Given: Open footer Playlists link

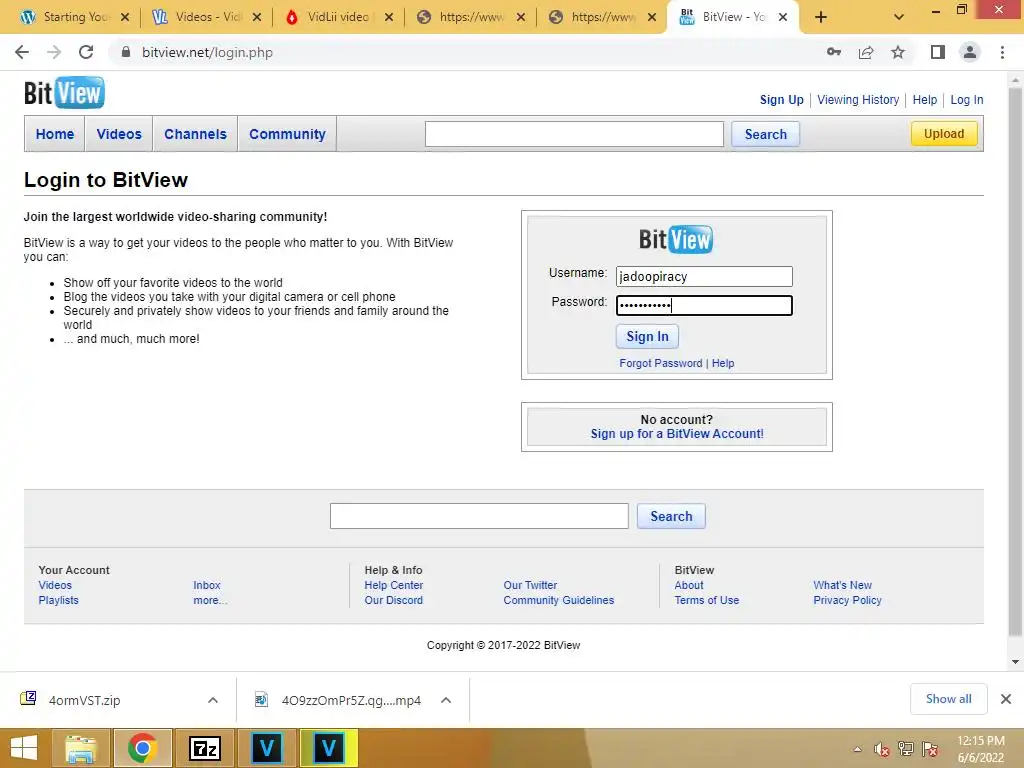Looking at the screenshot, I should click(58, 600).
